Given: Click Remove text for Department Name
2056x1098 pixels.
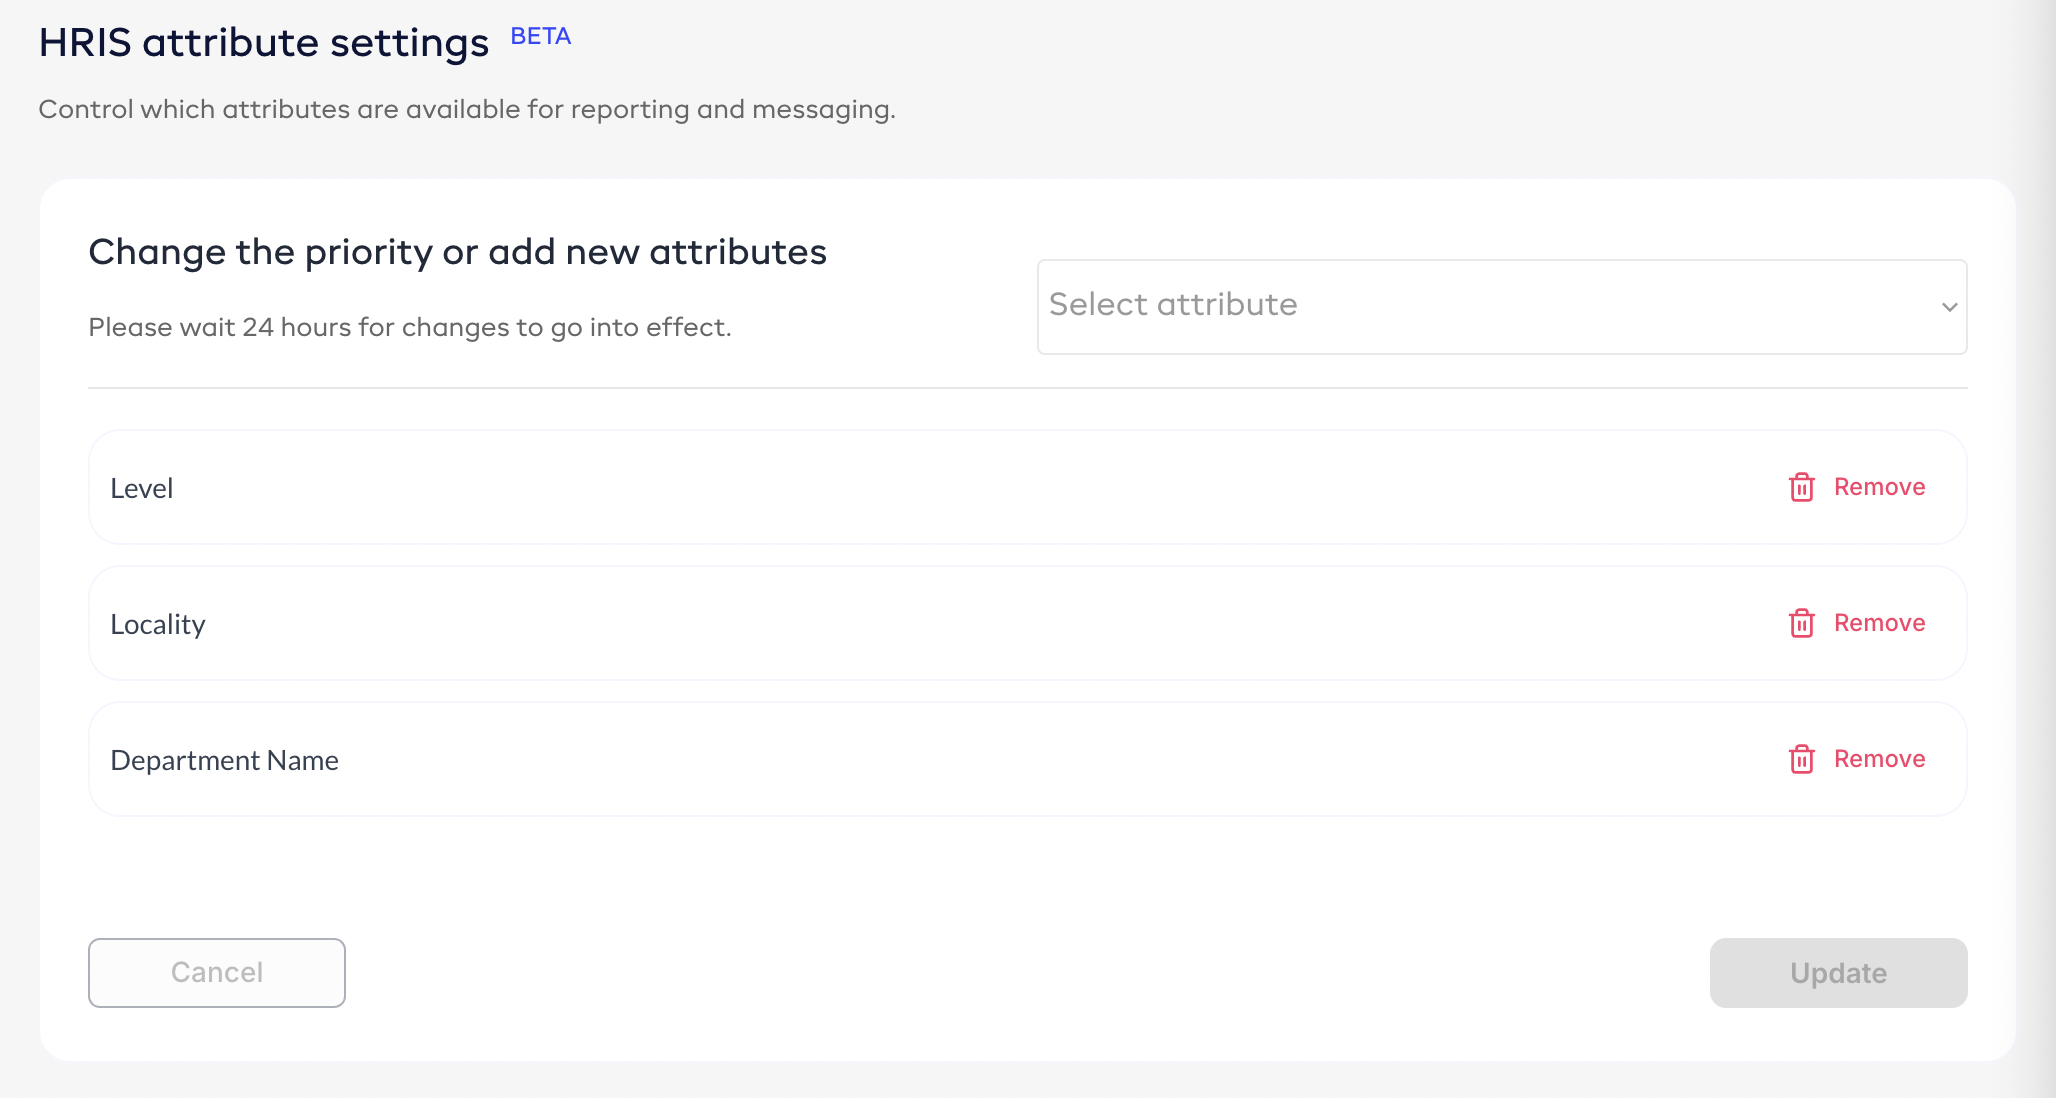Looking at the screenshot, I should (x=1879, y=759).
